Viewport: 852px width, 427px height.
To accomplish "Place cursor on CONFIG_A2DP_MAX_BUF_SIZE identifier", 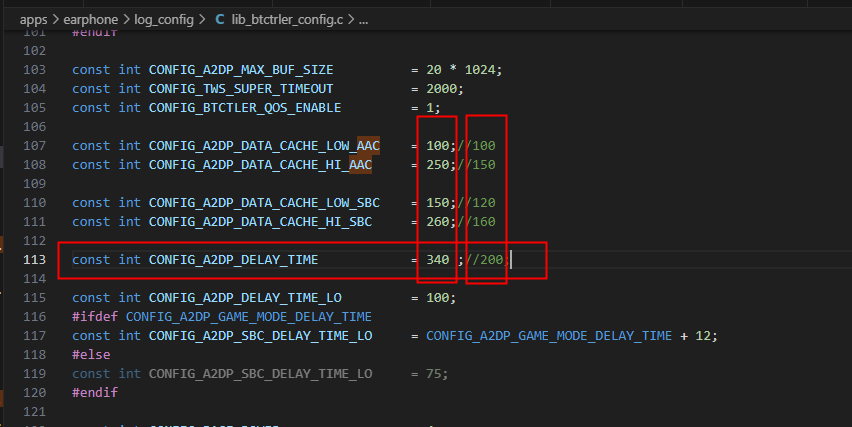I will pos(241,70).
